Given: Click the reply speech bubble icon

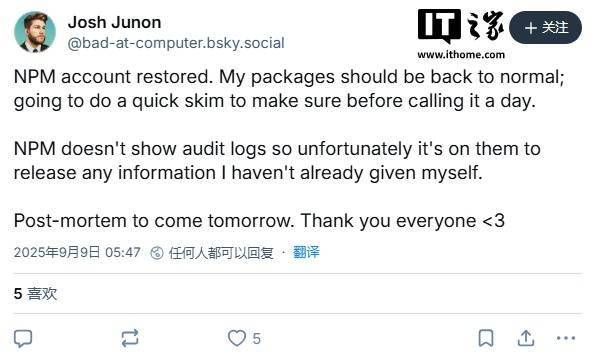Looking at the screenshot, I should (23, 338).
